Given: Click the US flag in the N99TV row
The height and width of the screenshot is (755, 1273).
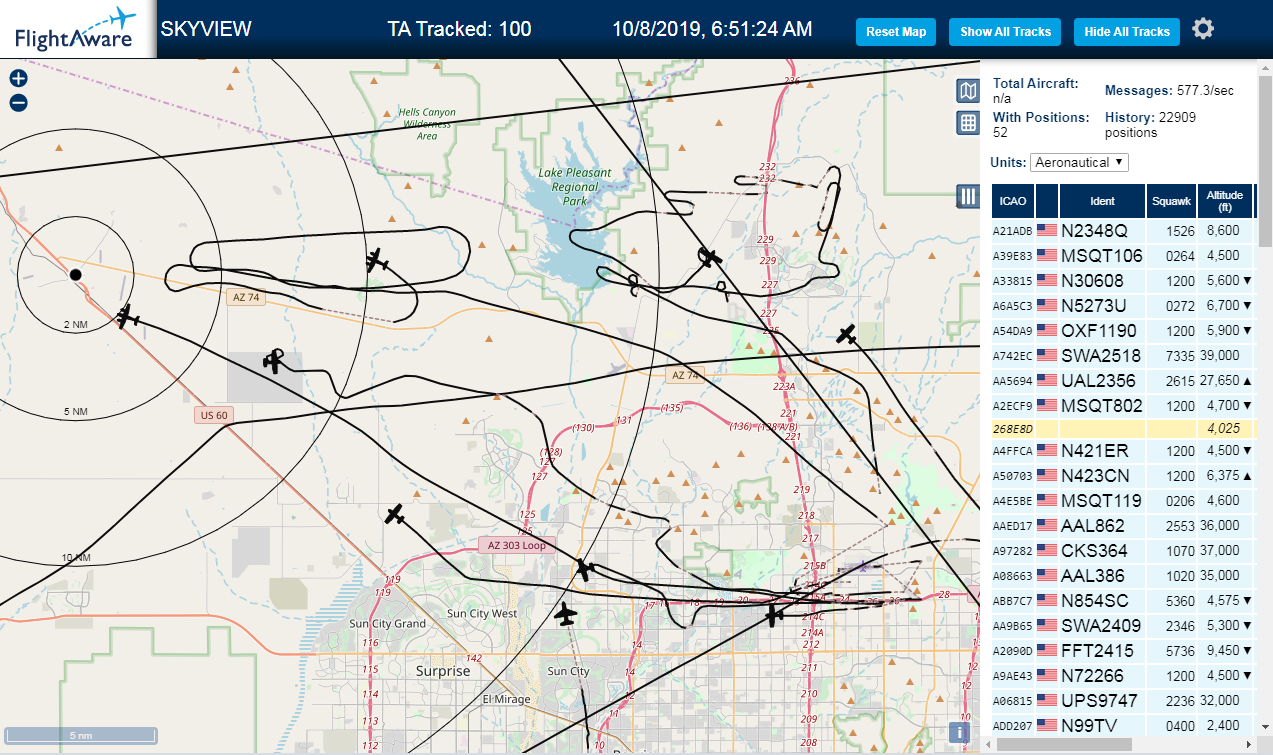Looking at the screenshot, I should pyautogui.click(x=1047, y=725).
